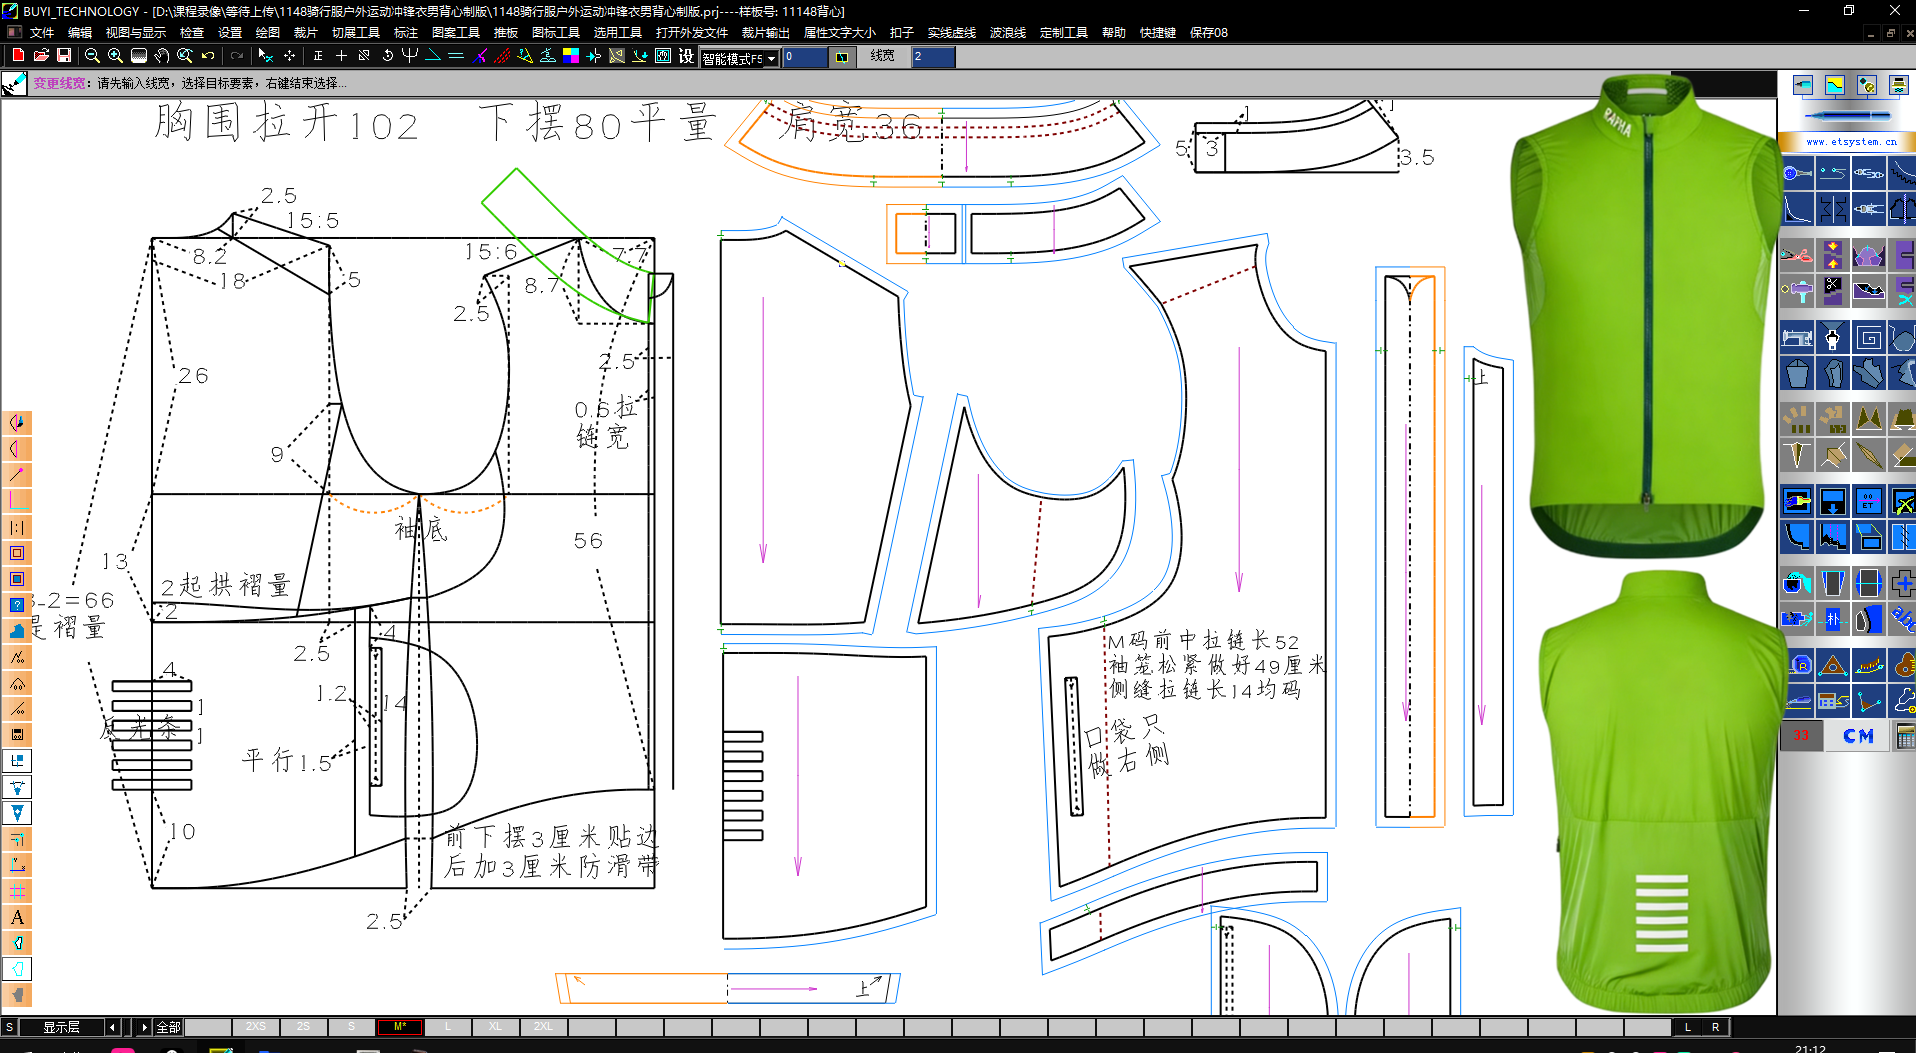Image resolution: width=1916 pixels, height=1053 pixels.
Task: Toggle the L side button in status bar
Action: (x=1688, y=1027)
